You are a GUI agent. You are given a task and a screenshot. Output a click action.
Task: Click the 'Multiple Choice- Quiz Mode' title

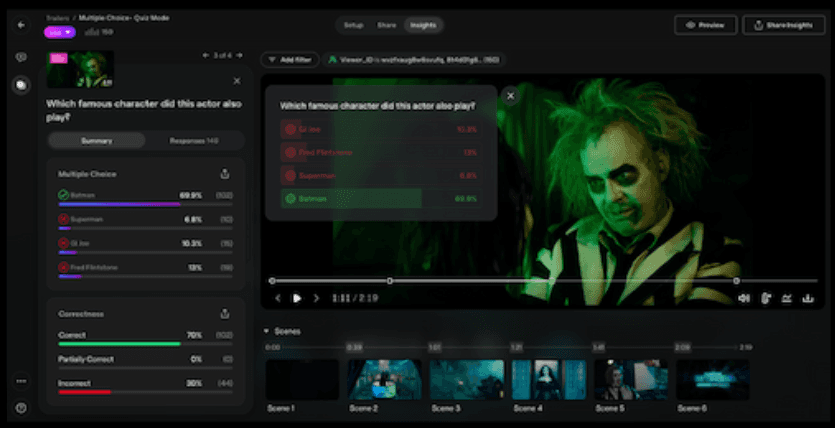click(x=124, y=18)
